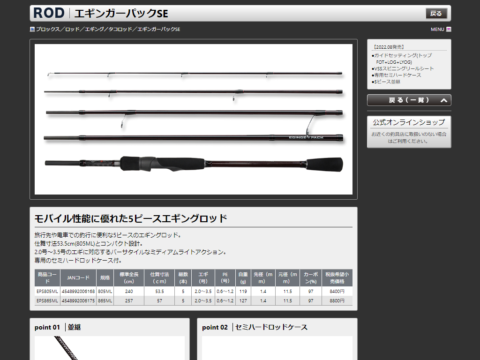Image resolution: width=480 pixels, height=360 pixels.
Task: Open the プロックス breadcrumb link
Action: (x=48, y=29)
